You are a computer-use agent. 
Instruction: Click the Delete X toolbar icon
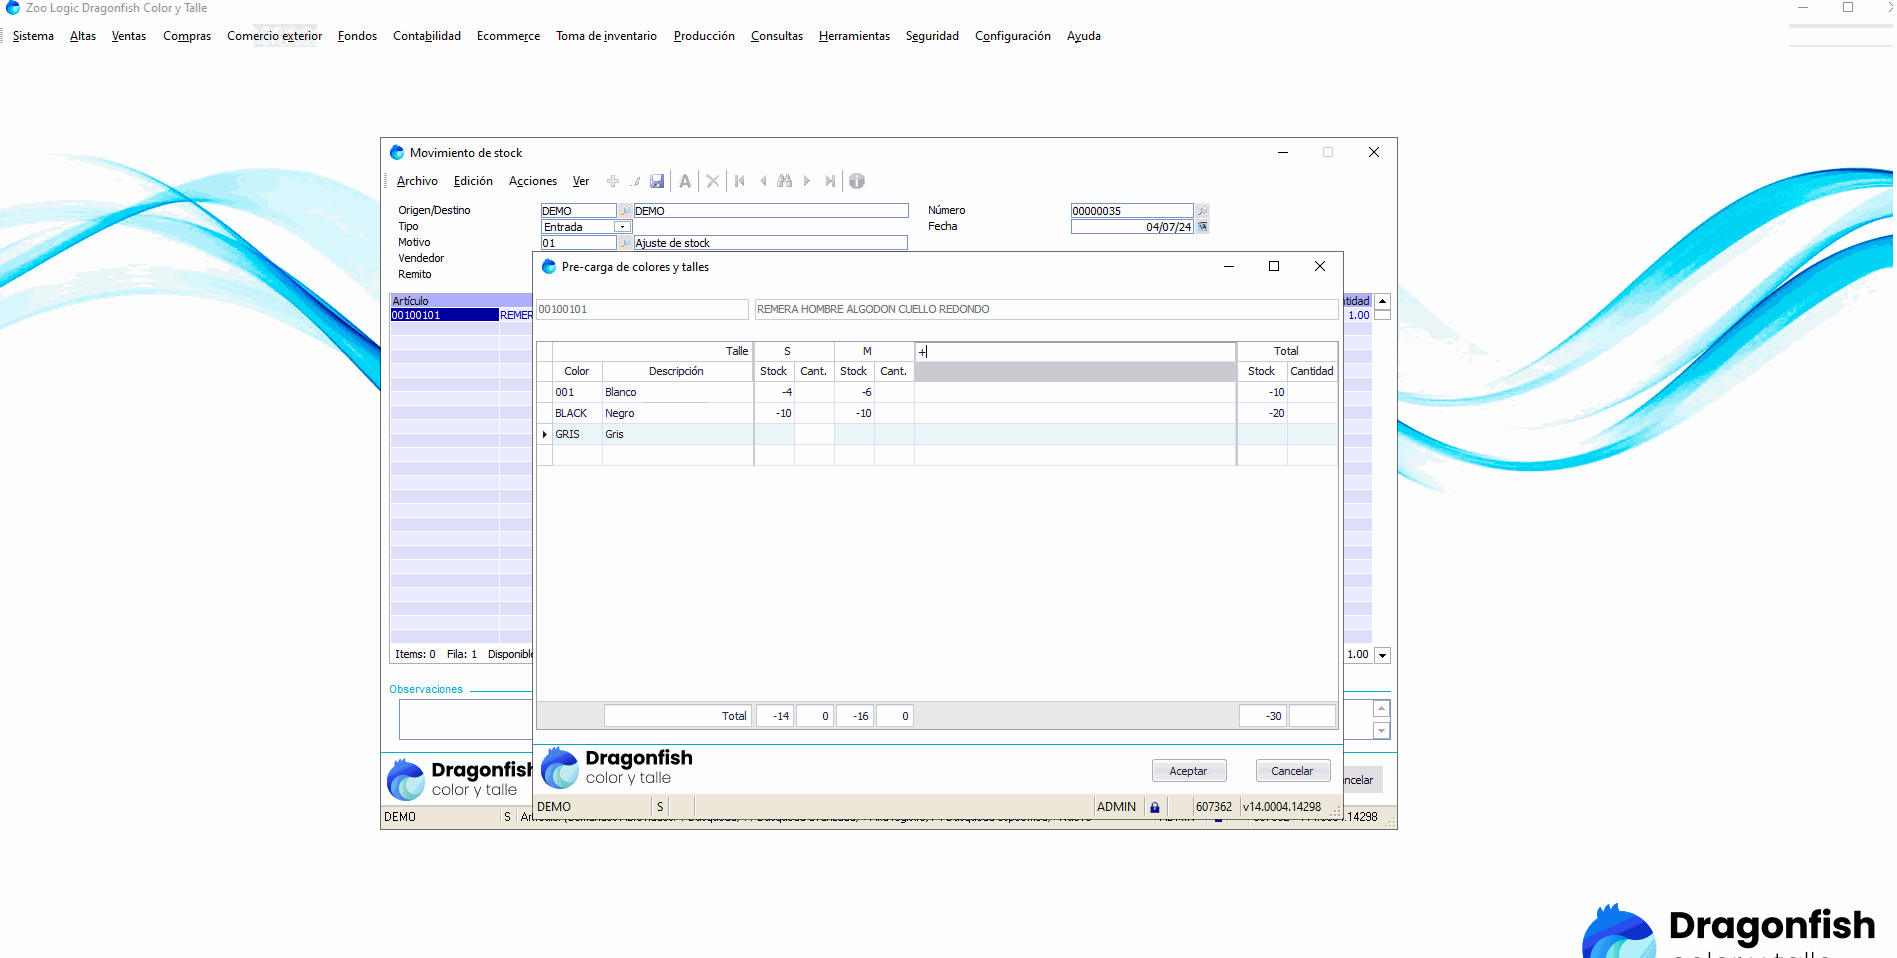tap(713, 181)
